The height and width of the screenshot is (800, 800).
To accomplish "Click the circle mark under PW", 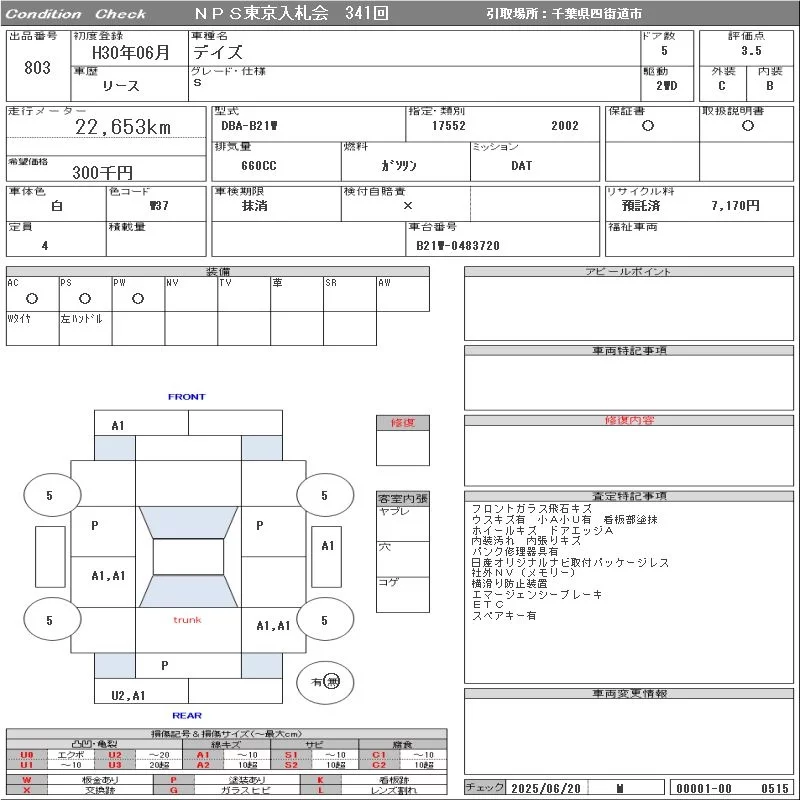I will click(x=138, y=298).
